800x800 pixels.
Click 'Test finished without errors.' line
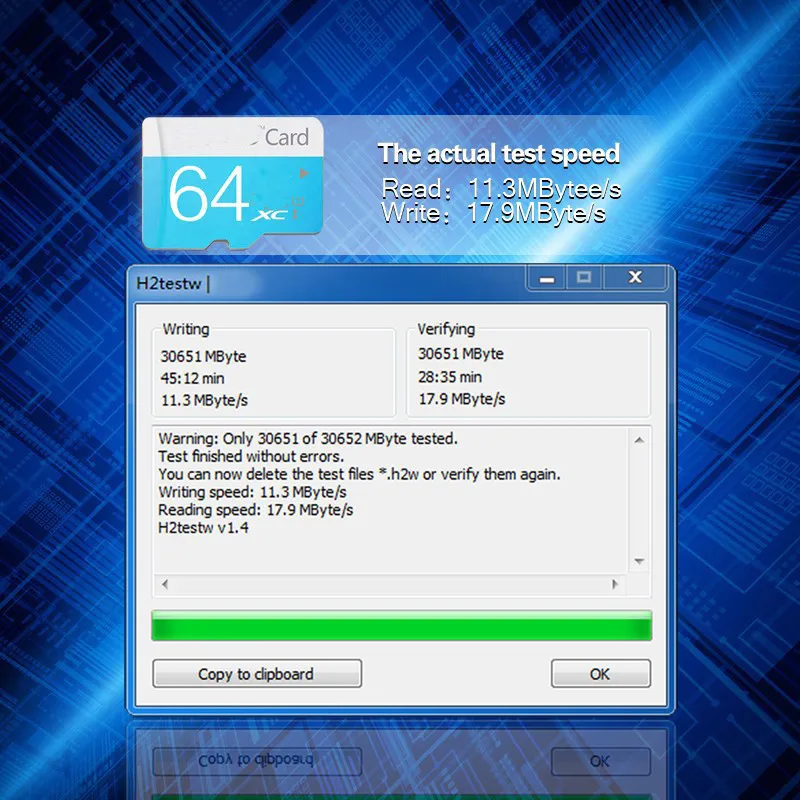pos(251,456)
